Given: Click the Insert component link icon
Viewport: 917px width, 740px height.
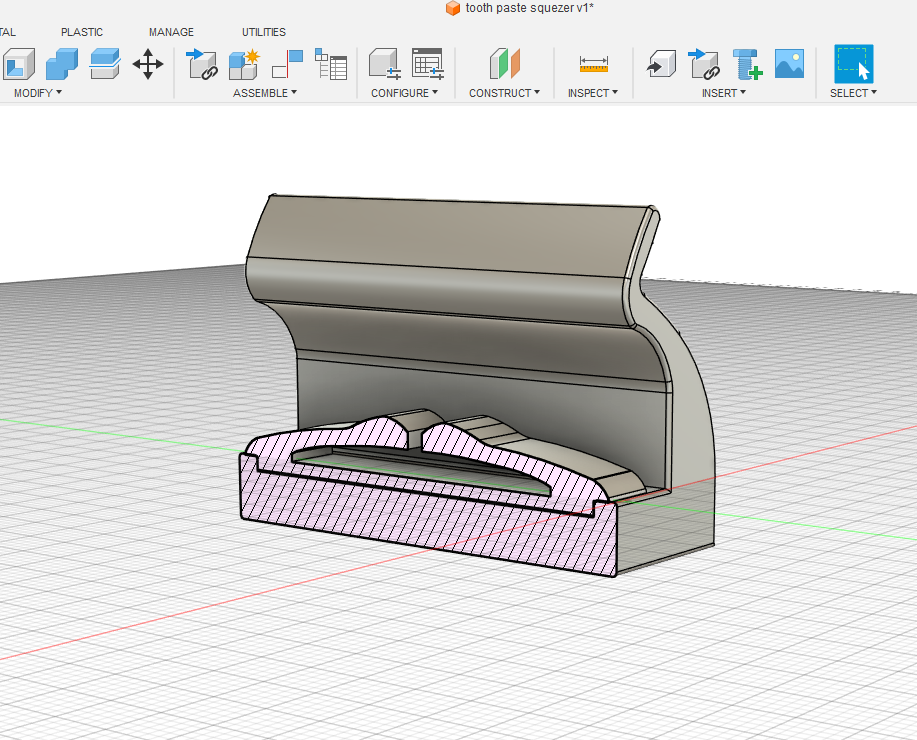Looking at the screenshot, I should [x=704, y=64].
